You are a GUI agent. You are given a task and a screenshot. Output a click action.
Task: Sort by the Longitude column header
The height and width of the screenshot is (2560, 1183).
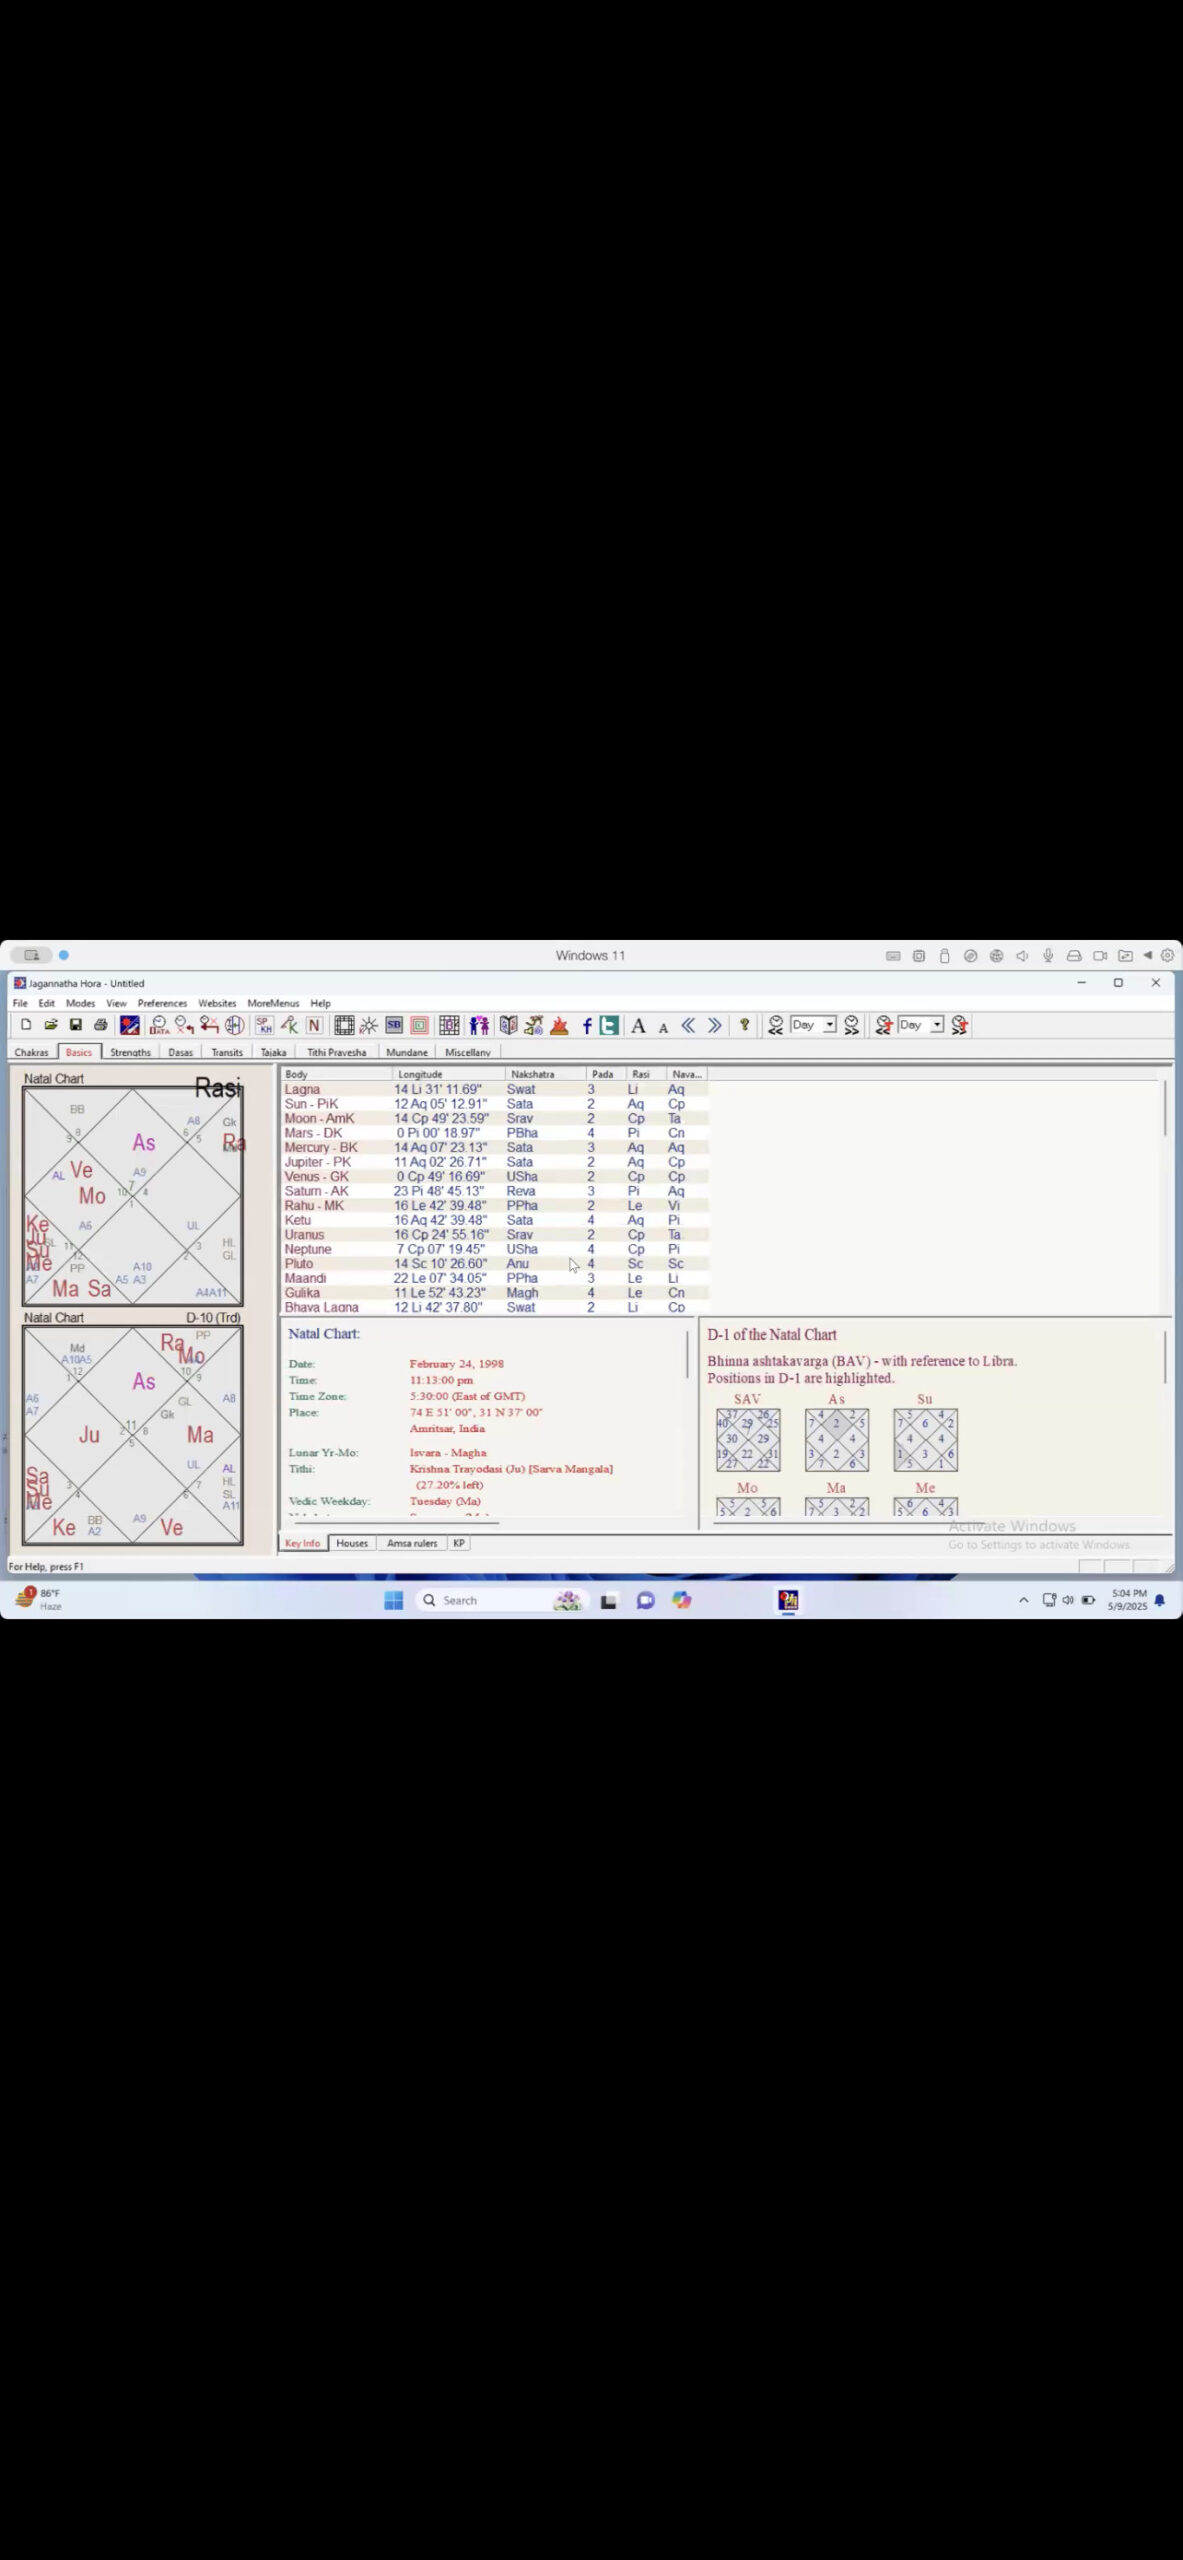(x=448, y=1074)
